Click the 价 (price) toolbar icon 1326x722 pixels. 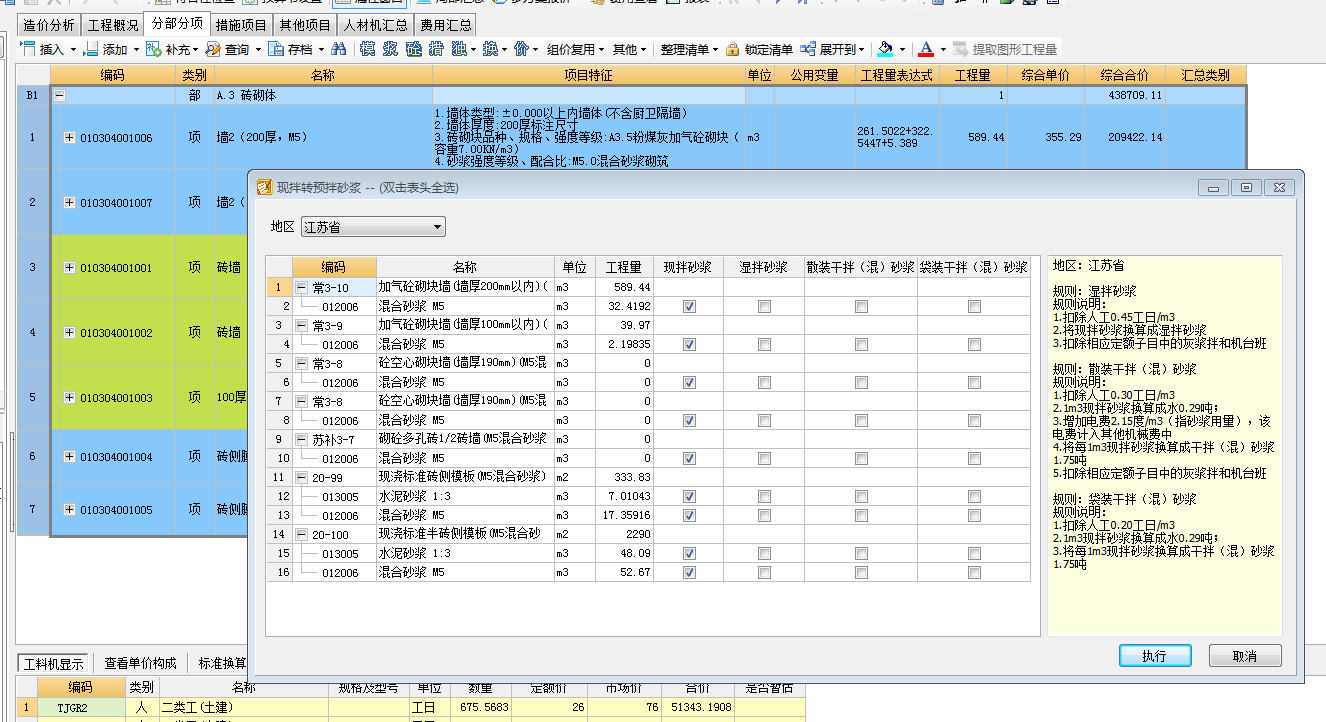(521, 49)
